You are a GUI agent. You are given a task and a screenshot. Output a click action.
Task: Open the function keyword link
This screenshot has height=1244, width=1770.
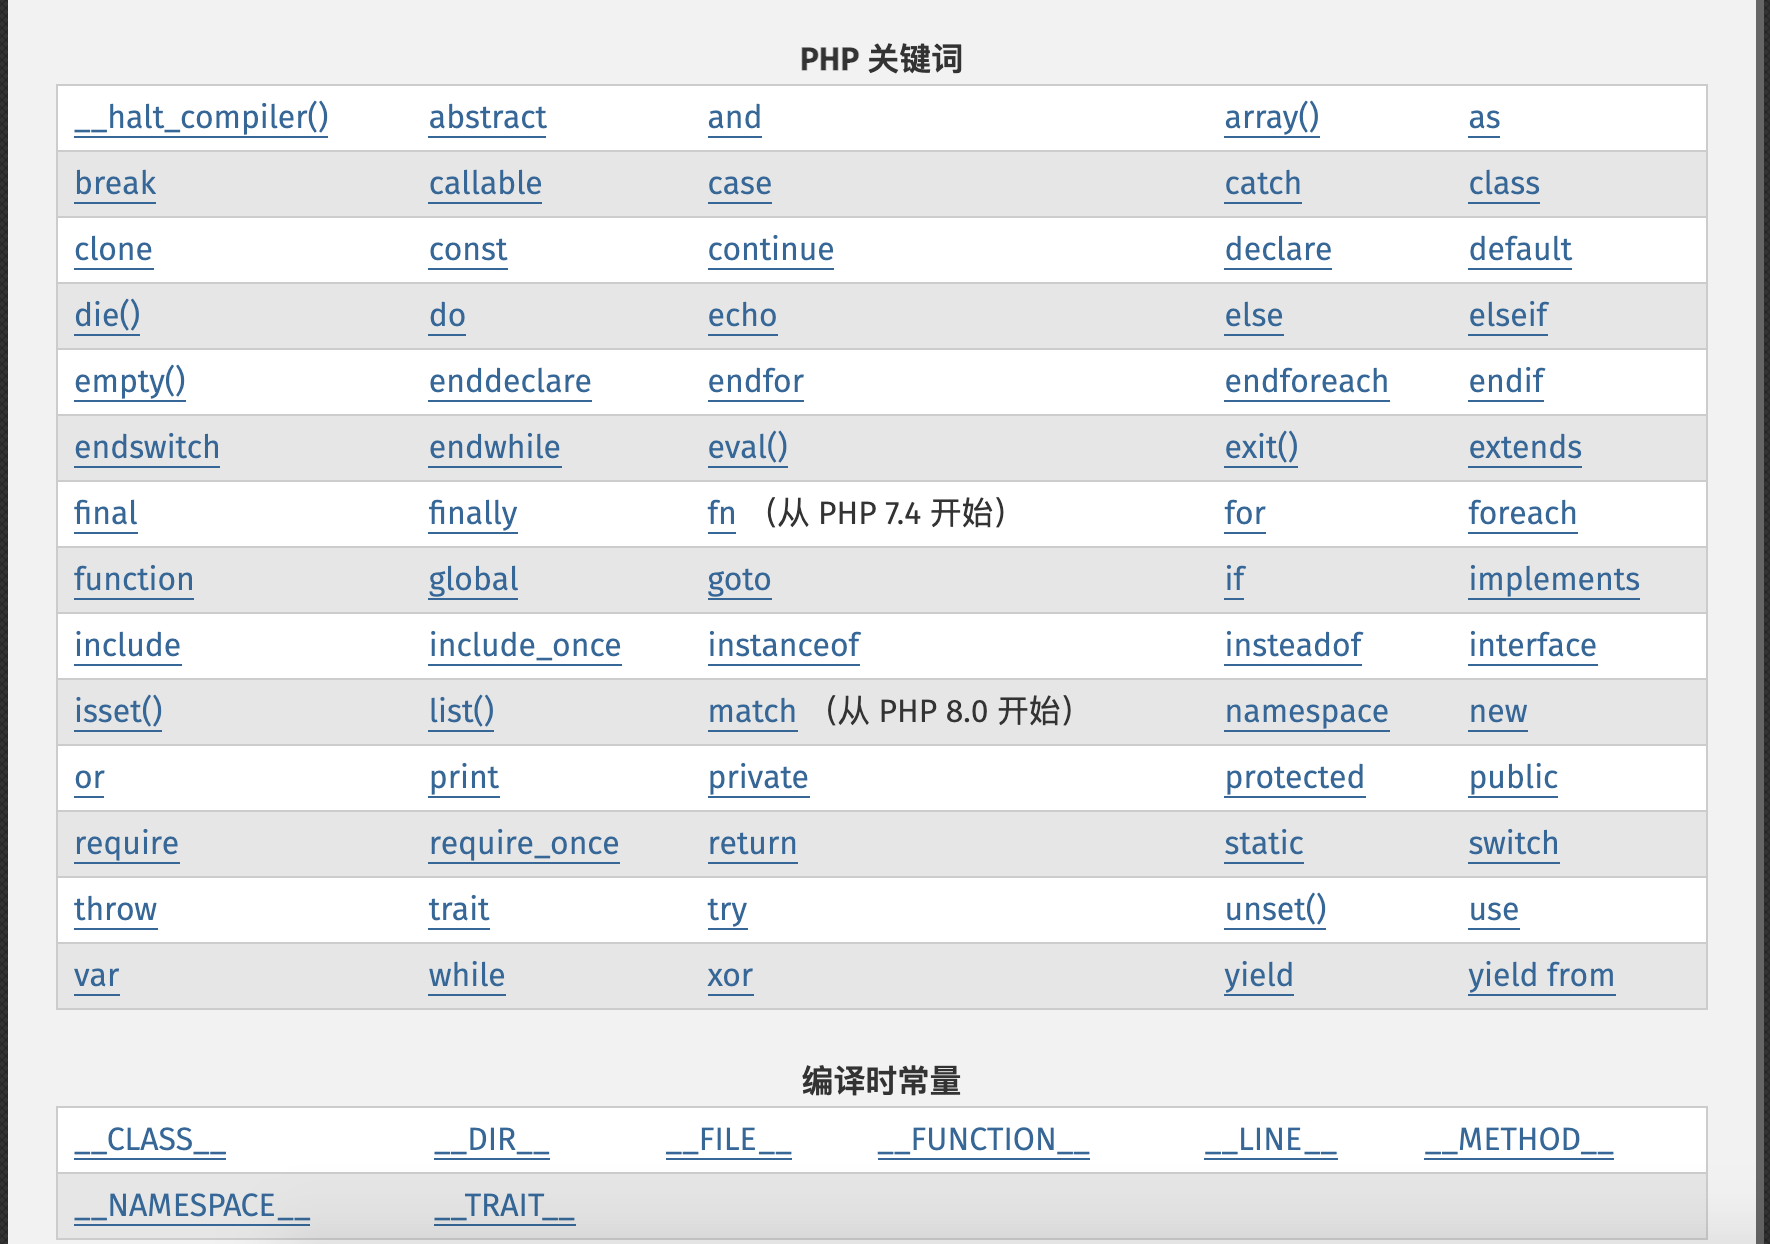(134, 580)
